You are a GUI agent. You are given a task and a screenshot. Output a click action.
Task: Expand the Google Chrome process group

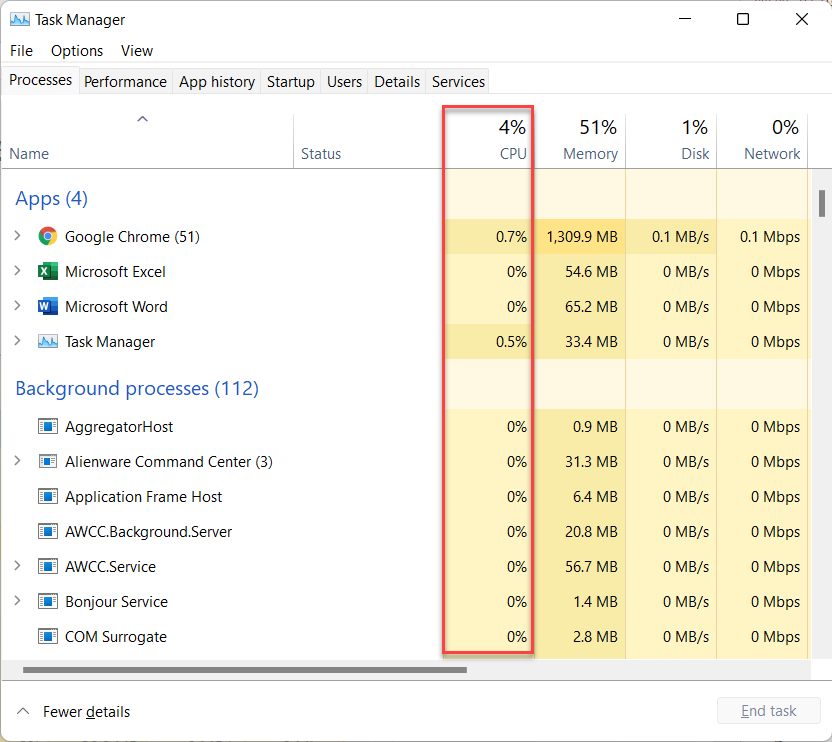[x=17, y=237]
